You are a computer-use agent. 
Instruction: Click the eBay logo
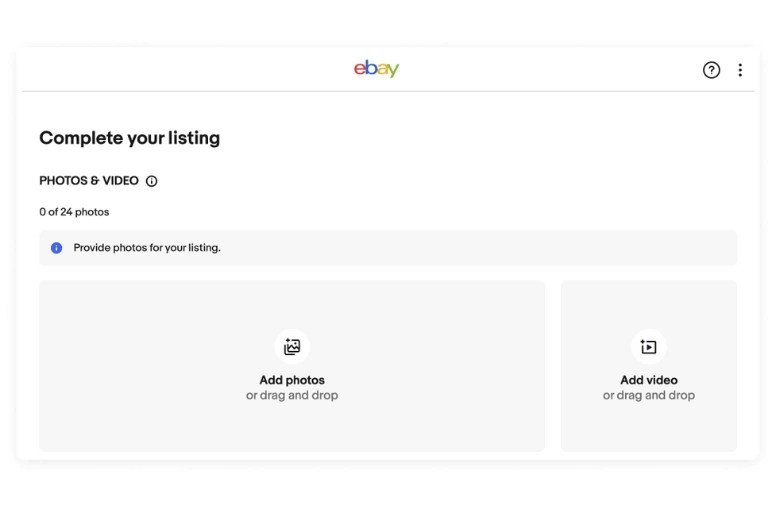376,68
